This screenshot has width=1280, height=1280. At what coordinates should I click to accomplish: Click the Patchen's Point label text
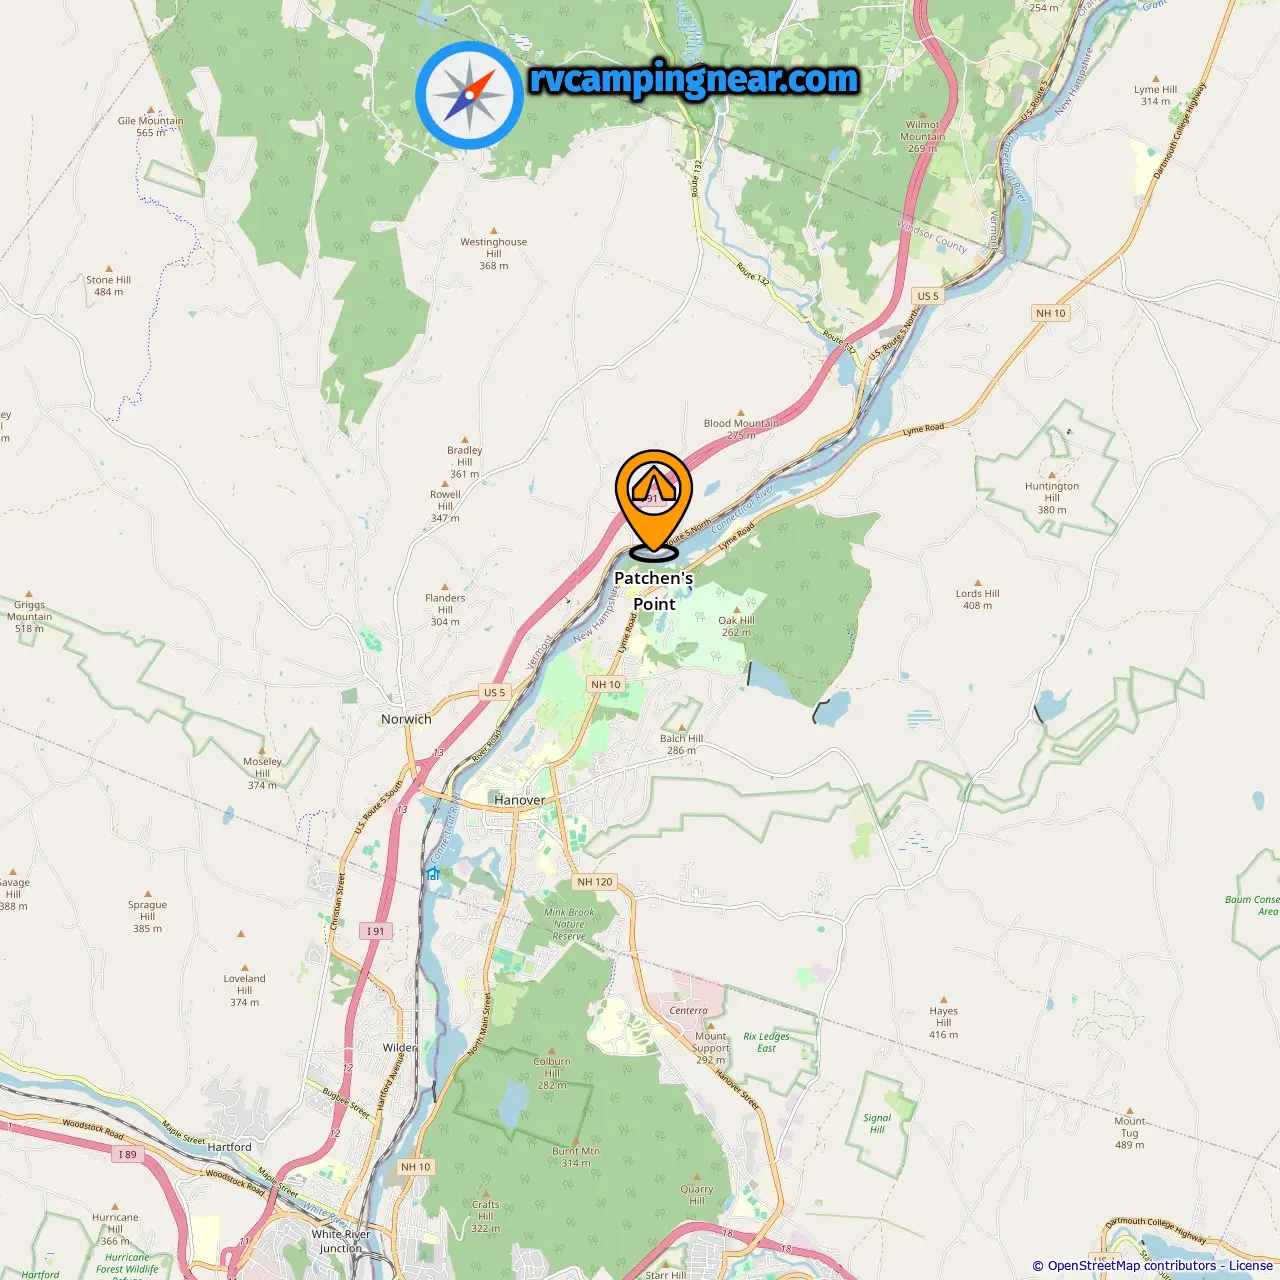tap(654, 591)
